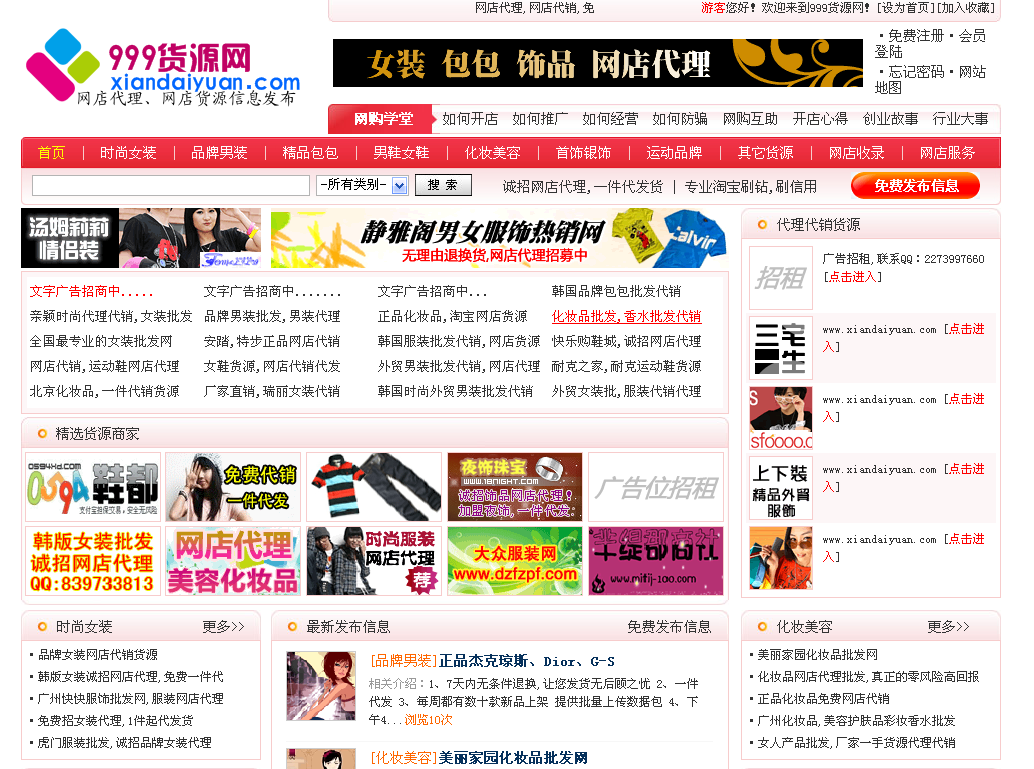Click the 亲颖时尚代理代销,女装批发 link
Viewport: 1034px width, 769px height.
pyautogui.click(x=111, y=317)
